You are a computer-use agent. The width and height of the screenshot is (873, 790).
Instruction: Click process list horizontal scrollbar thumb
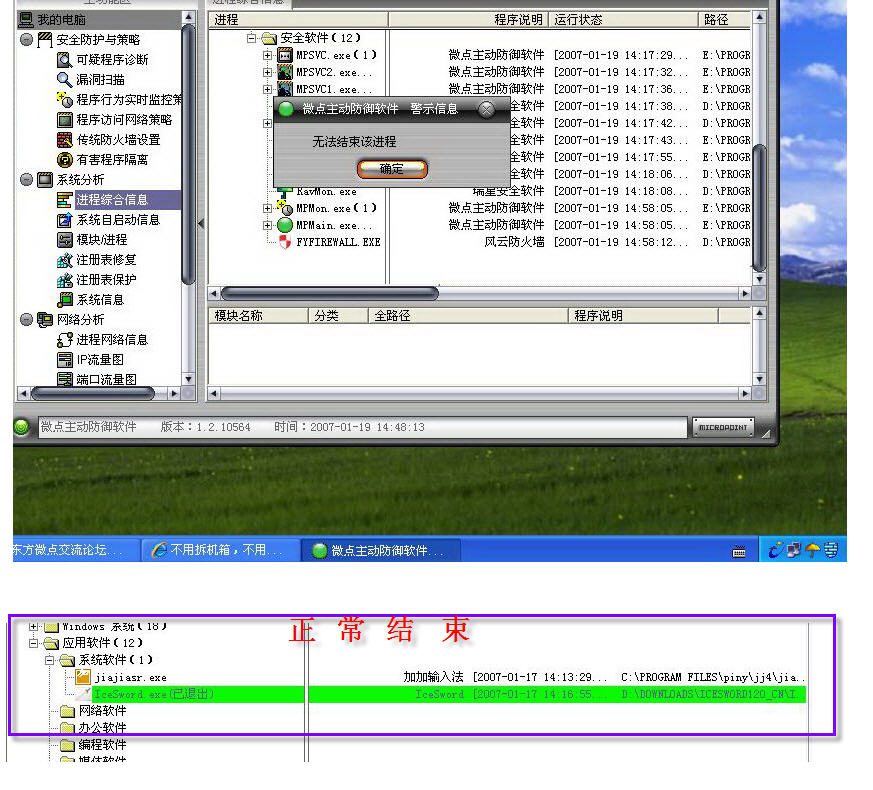tap(330, 293)
